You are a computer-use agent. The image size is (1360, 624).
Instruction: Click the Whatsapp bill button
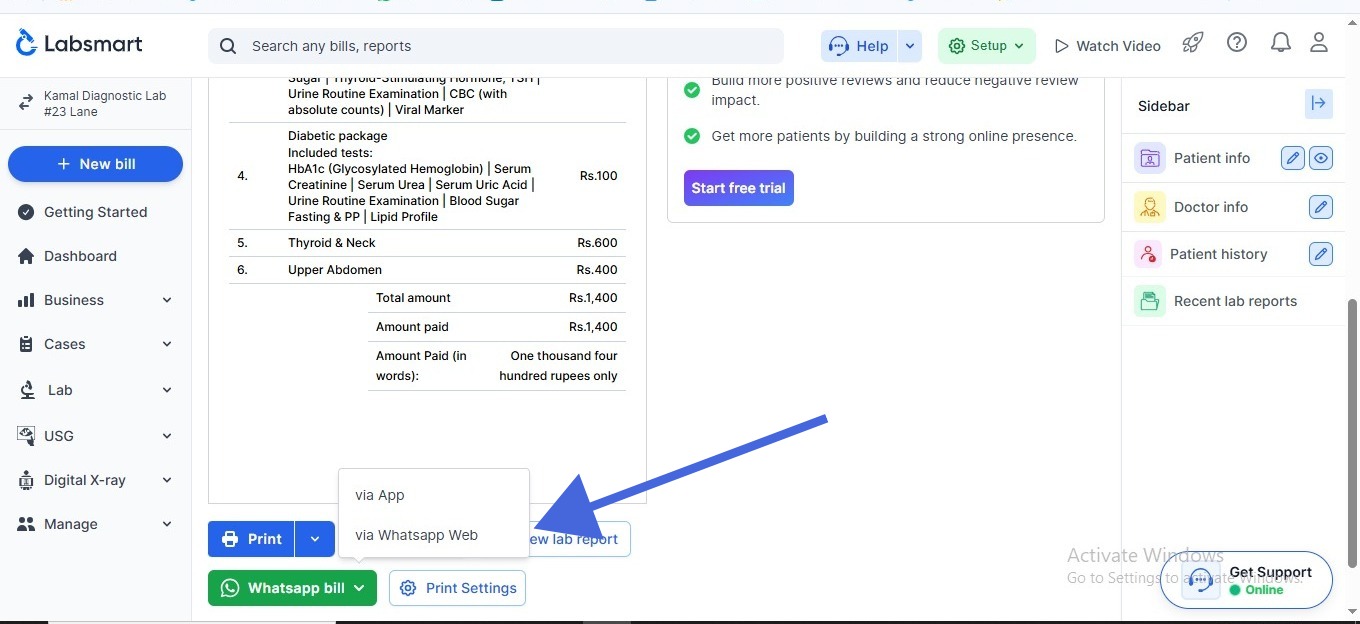coord(292,588)
